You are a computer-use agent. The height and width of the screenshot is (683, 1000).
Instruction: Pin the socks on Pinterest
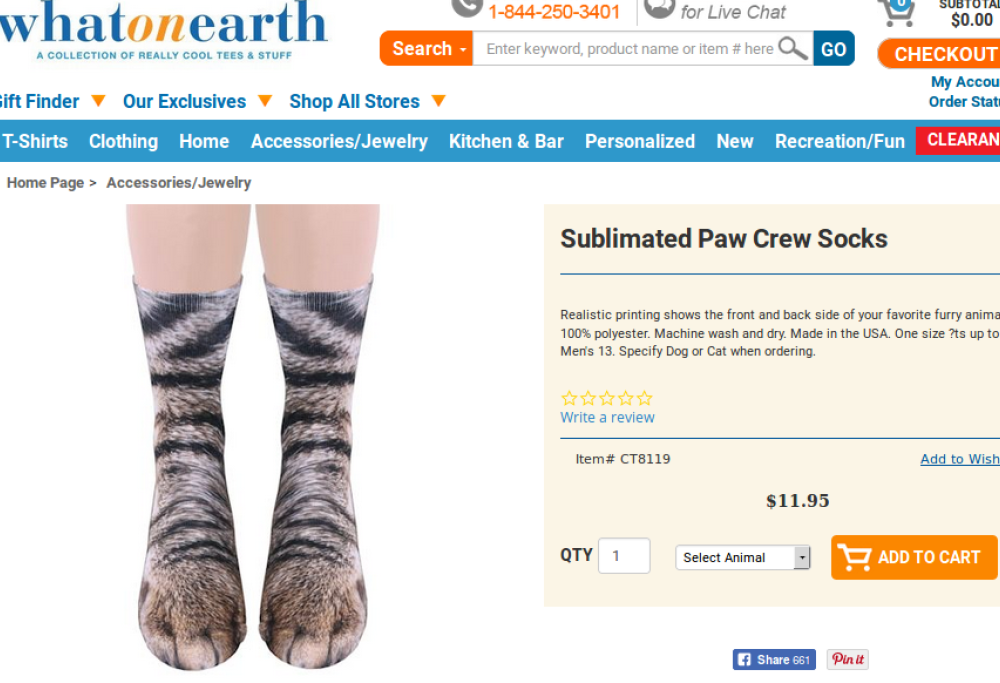click(848, 660)
